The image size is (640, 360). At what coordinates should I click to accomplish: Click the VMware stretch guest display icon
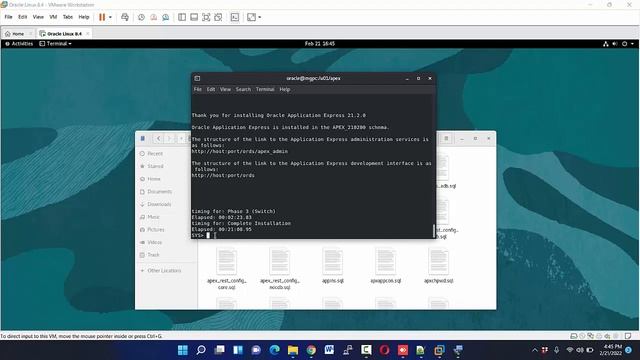[x=251, y=17]
